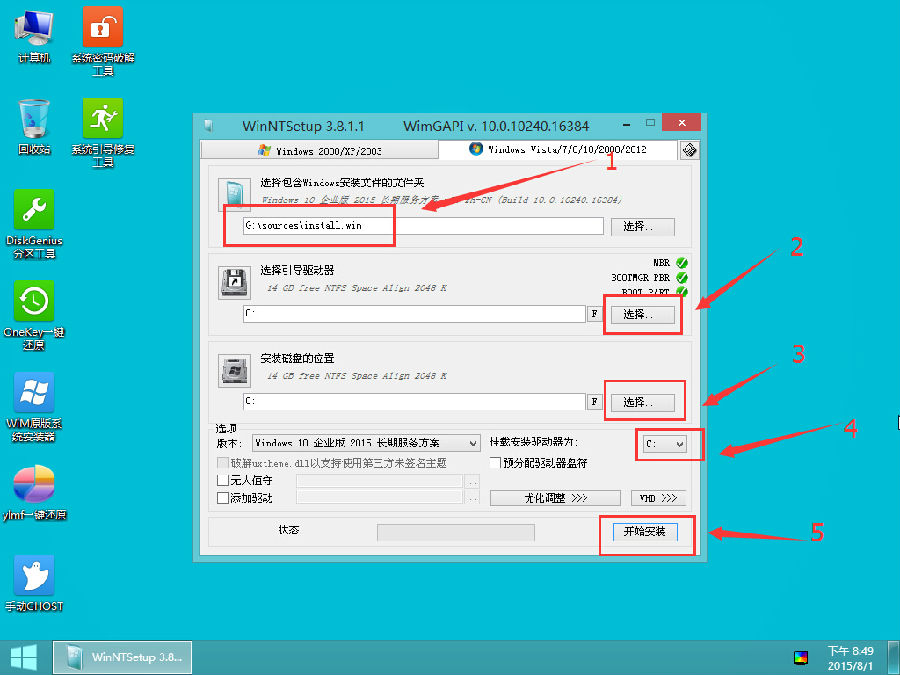
Task: Open the Windows 10 企业版 version dropdown
Action: (365, 442)
